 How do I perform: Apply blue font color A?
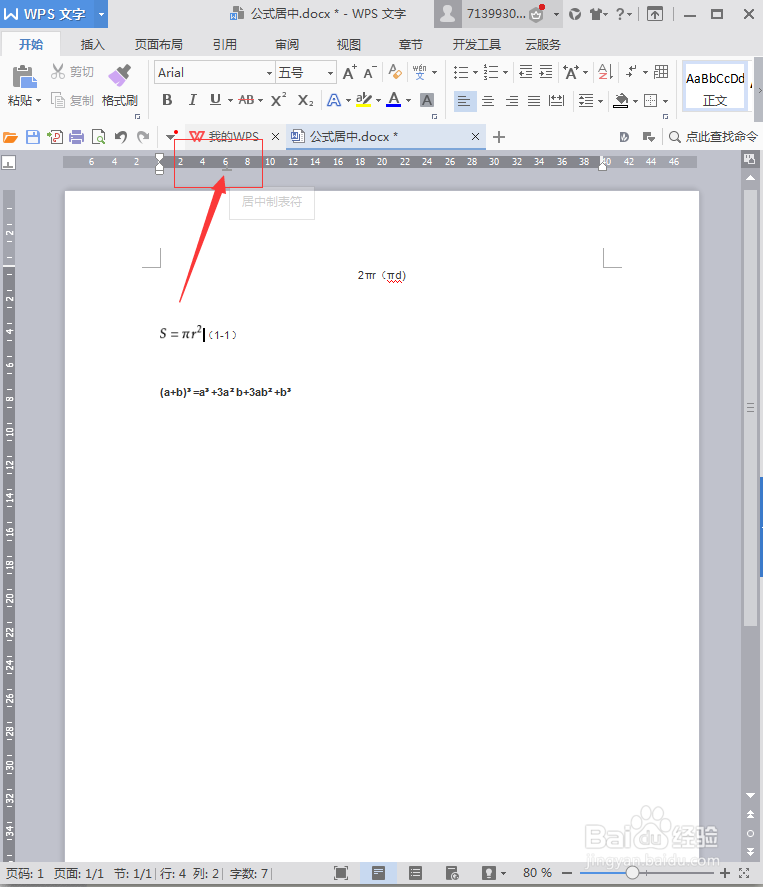(x=394, y=100)
